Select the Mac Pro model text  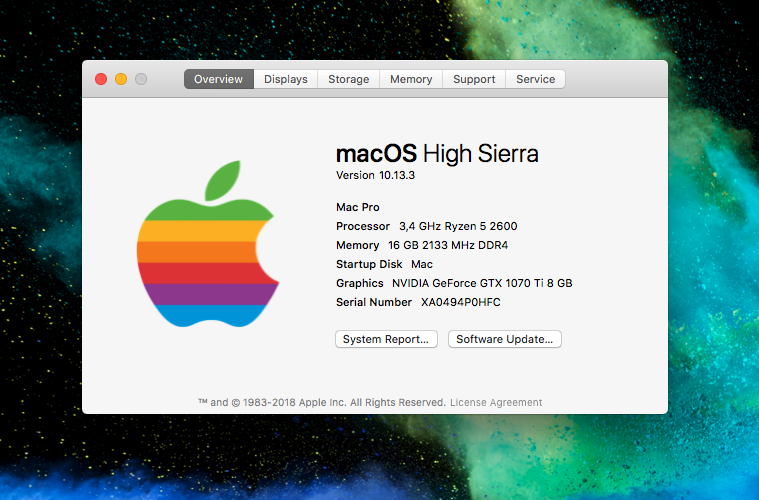[x=358, y=207]
